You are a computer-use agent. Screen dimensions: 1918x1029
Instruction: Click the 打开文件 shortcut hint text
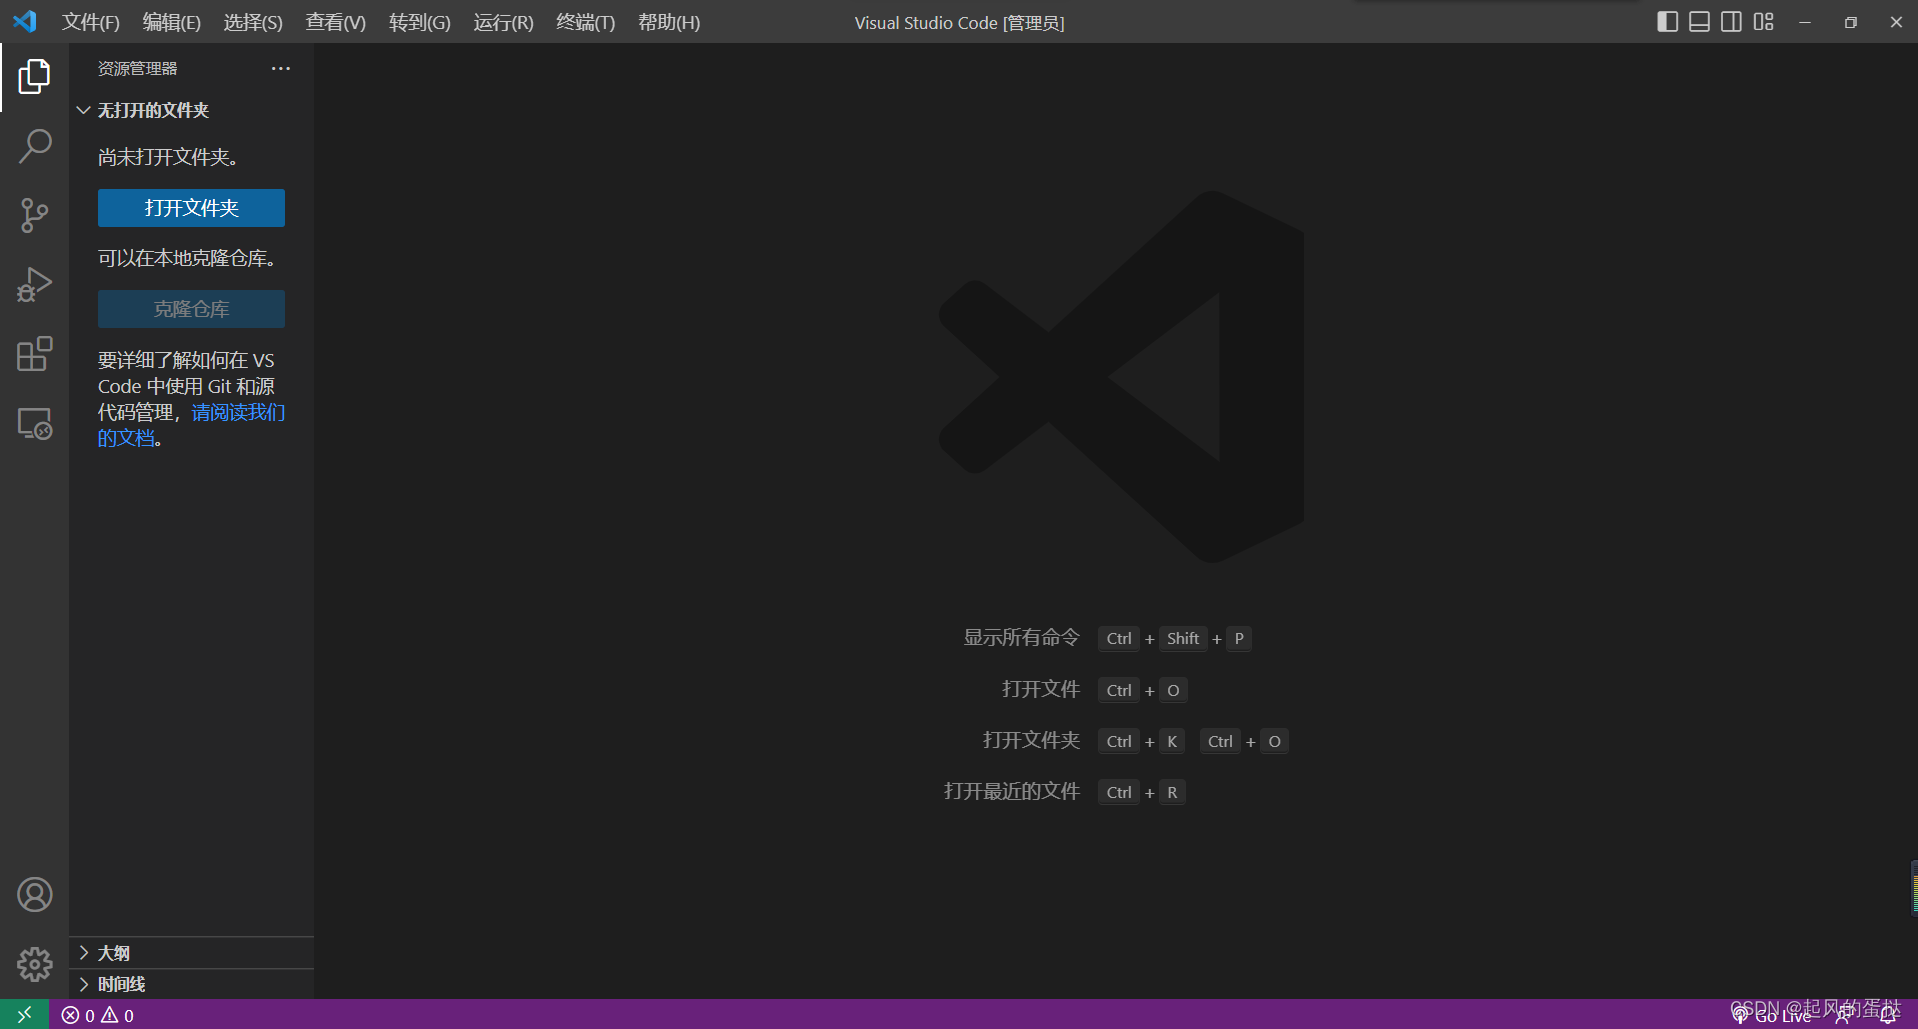click(1041, 689)
